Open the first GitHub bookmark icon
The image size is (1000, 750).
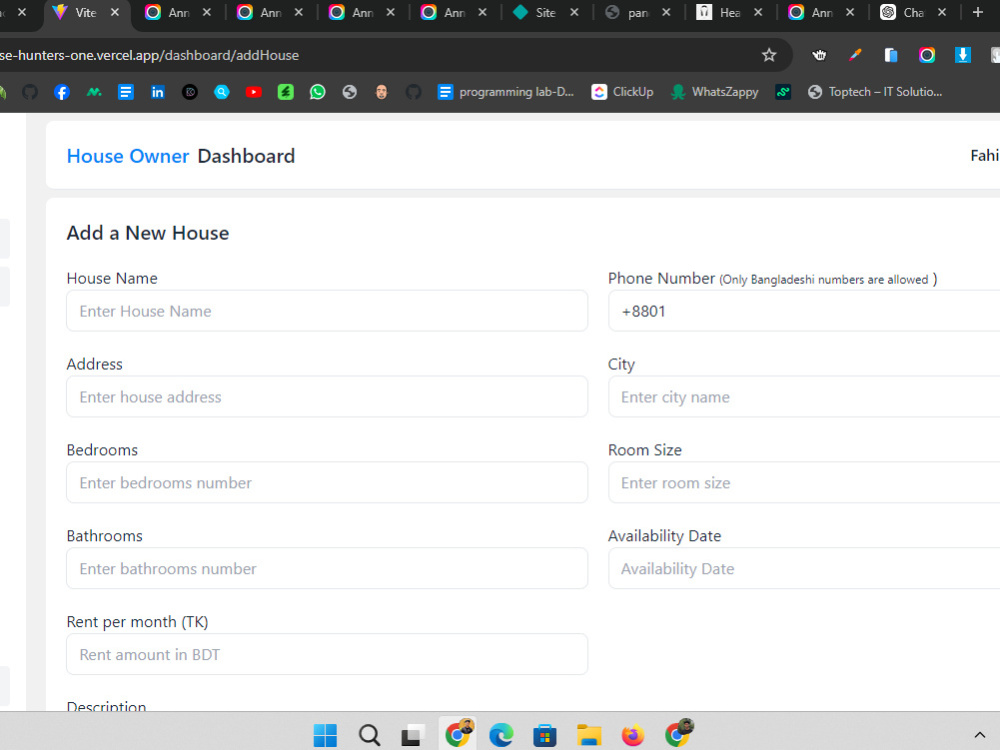tap(30, 92)
